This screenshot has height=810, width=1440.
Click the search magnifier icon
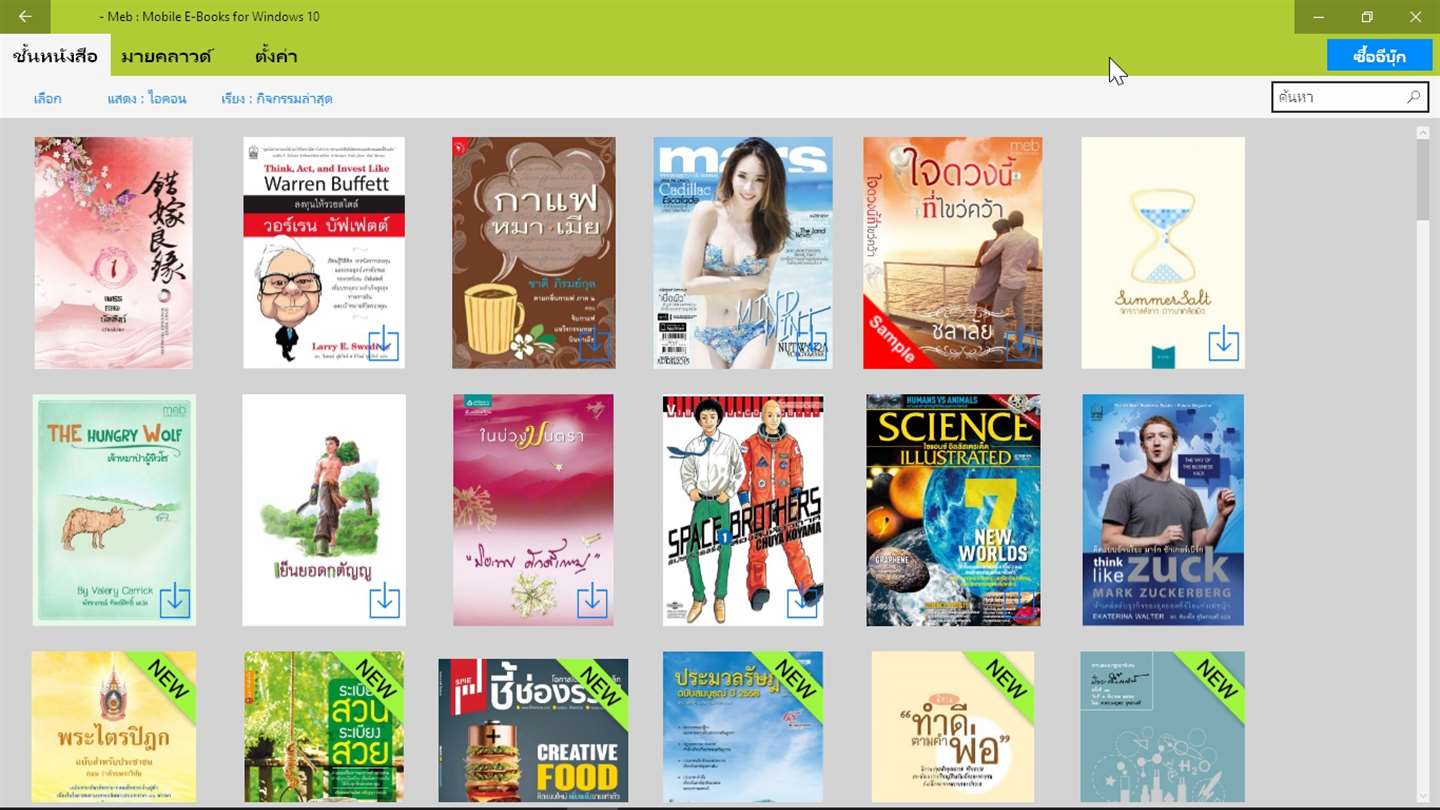click(x=1413, y=97)
